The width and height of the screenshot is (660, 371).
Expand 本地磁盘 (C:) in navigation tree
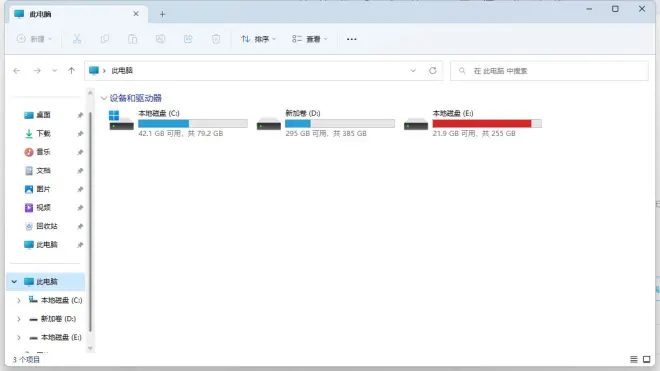[19, 300]
